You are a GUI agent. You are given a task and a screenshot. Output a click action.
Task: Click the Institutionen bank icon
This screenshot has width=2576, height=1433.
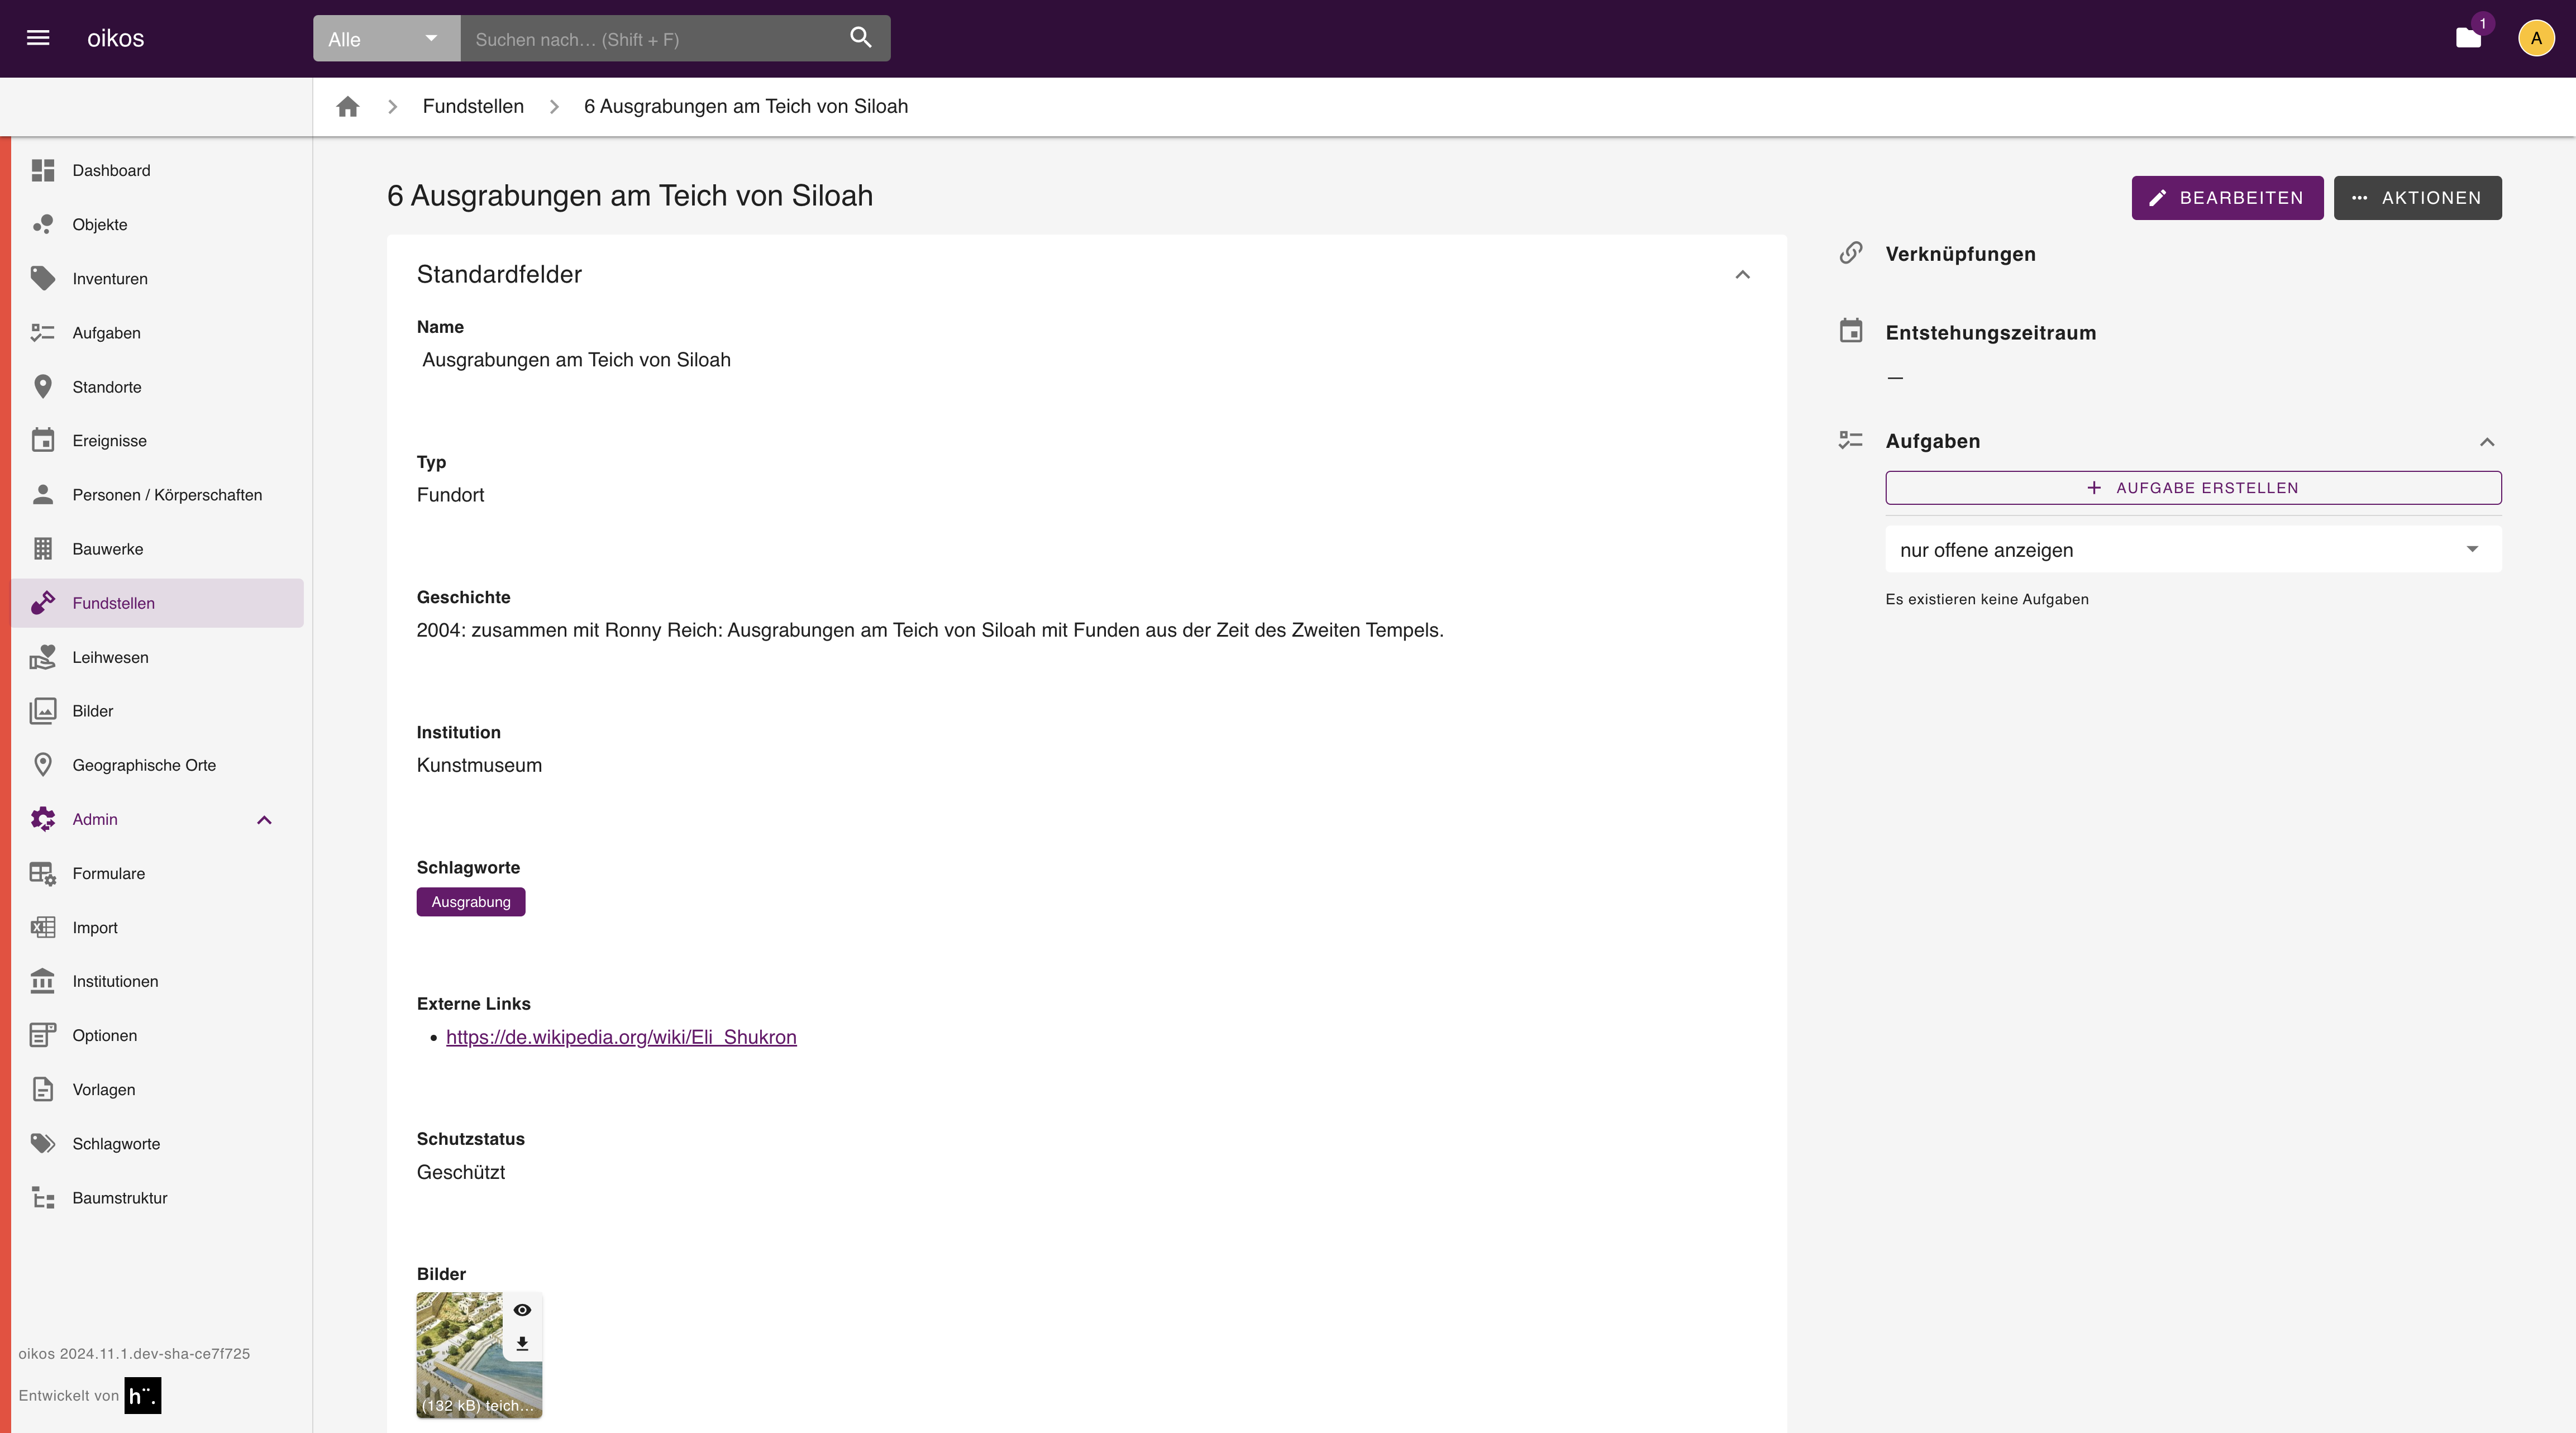pos(43,981)
